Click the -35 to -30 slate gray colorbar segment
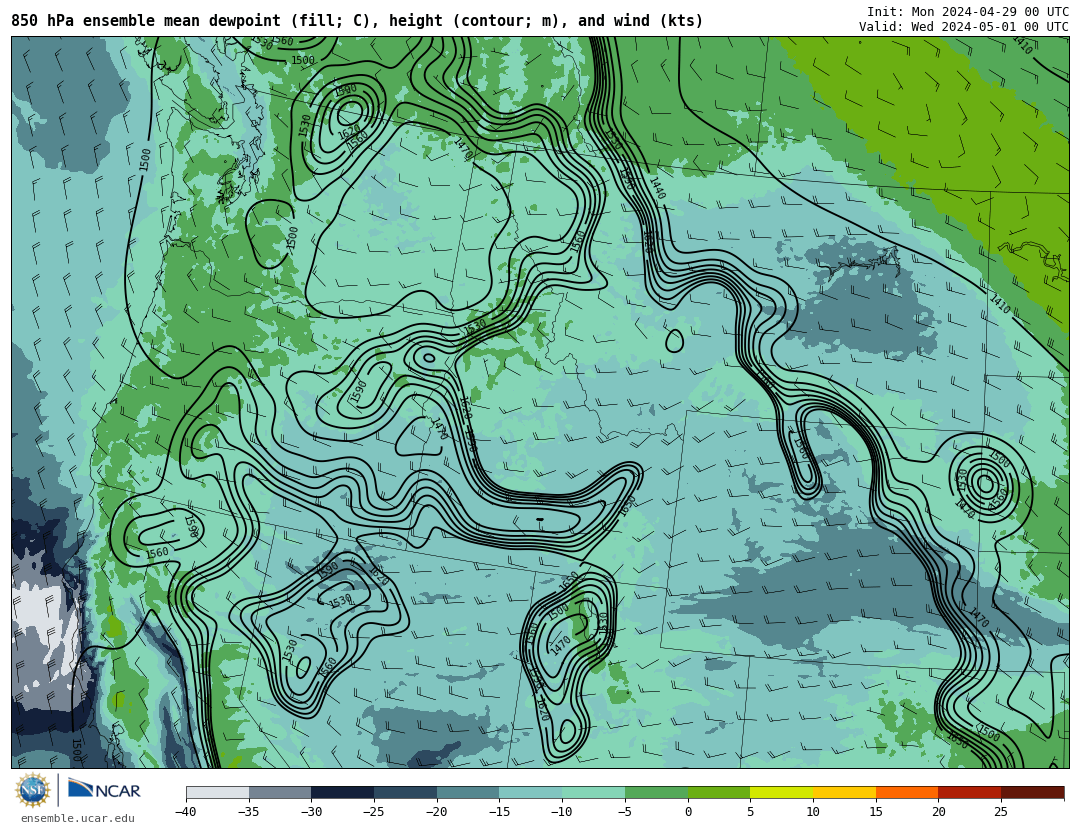Image resolution: width=1080 pixels, height=831 pixels. click(x=280, y=792)
